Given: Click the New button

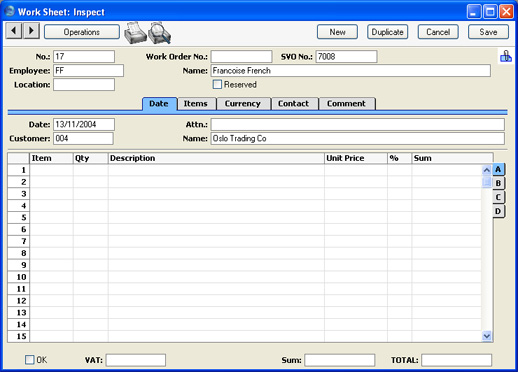Looking at the screenshot, I should (x=337, y=32).
